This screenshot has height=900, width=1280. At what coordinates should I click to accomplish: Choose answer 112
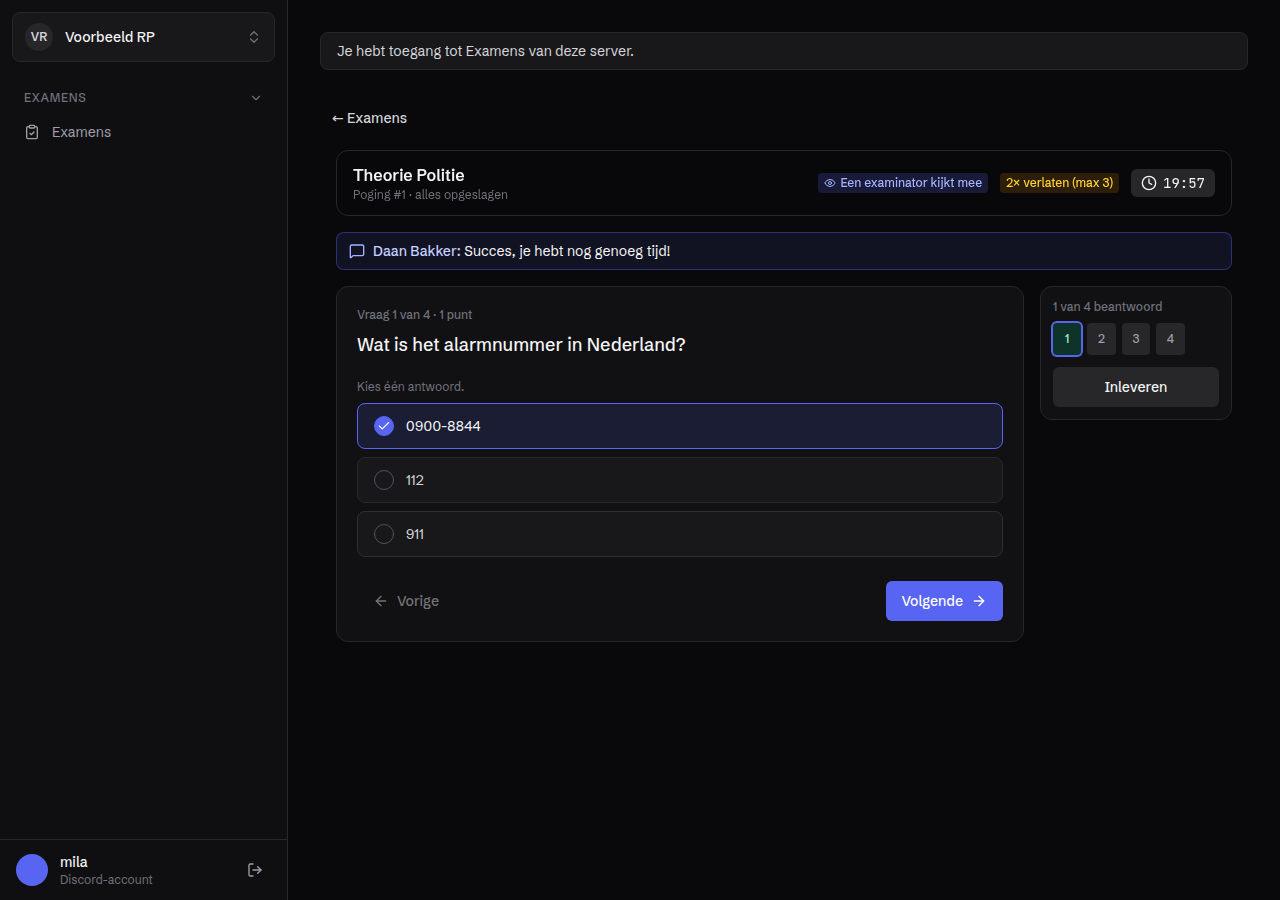click(x=680, y=480)
